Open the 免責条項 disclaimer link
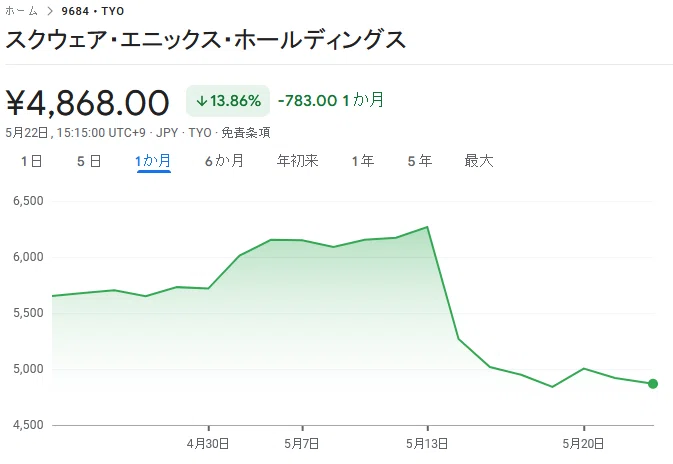This screenshot has width=673, height=464. click(246, 133)
